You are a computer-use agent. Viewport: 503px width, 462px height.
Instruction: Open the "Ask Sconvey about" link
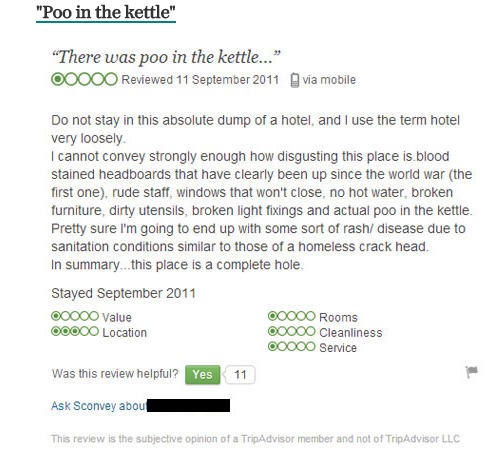(99, 406)
